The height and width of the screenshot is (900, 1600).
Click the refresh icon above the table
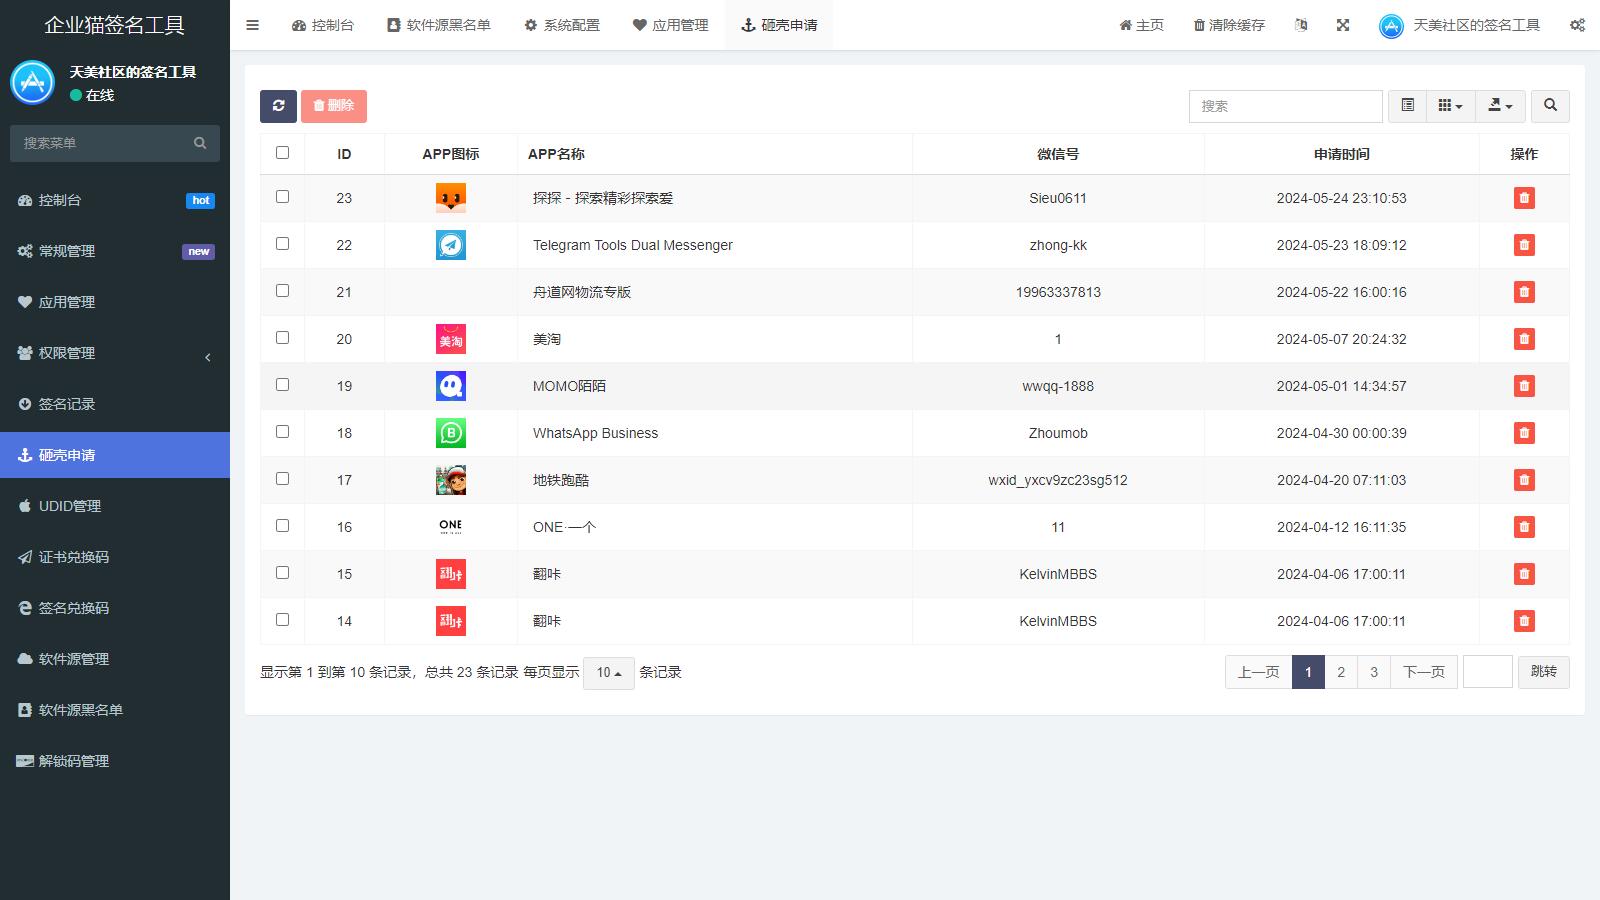(x=278, y=106)
